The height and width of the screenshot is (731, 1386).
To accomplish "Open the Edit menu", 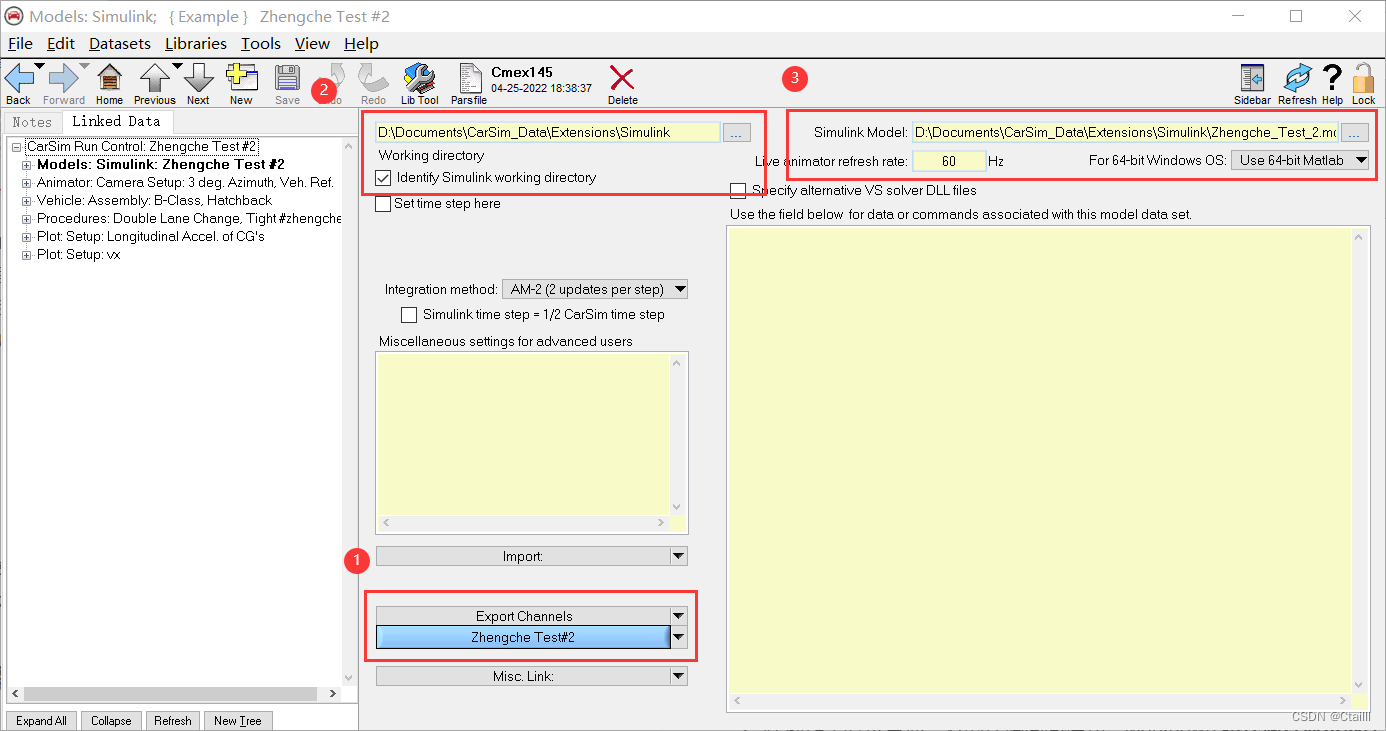I will click(x=61, y=44).
